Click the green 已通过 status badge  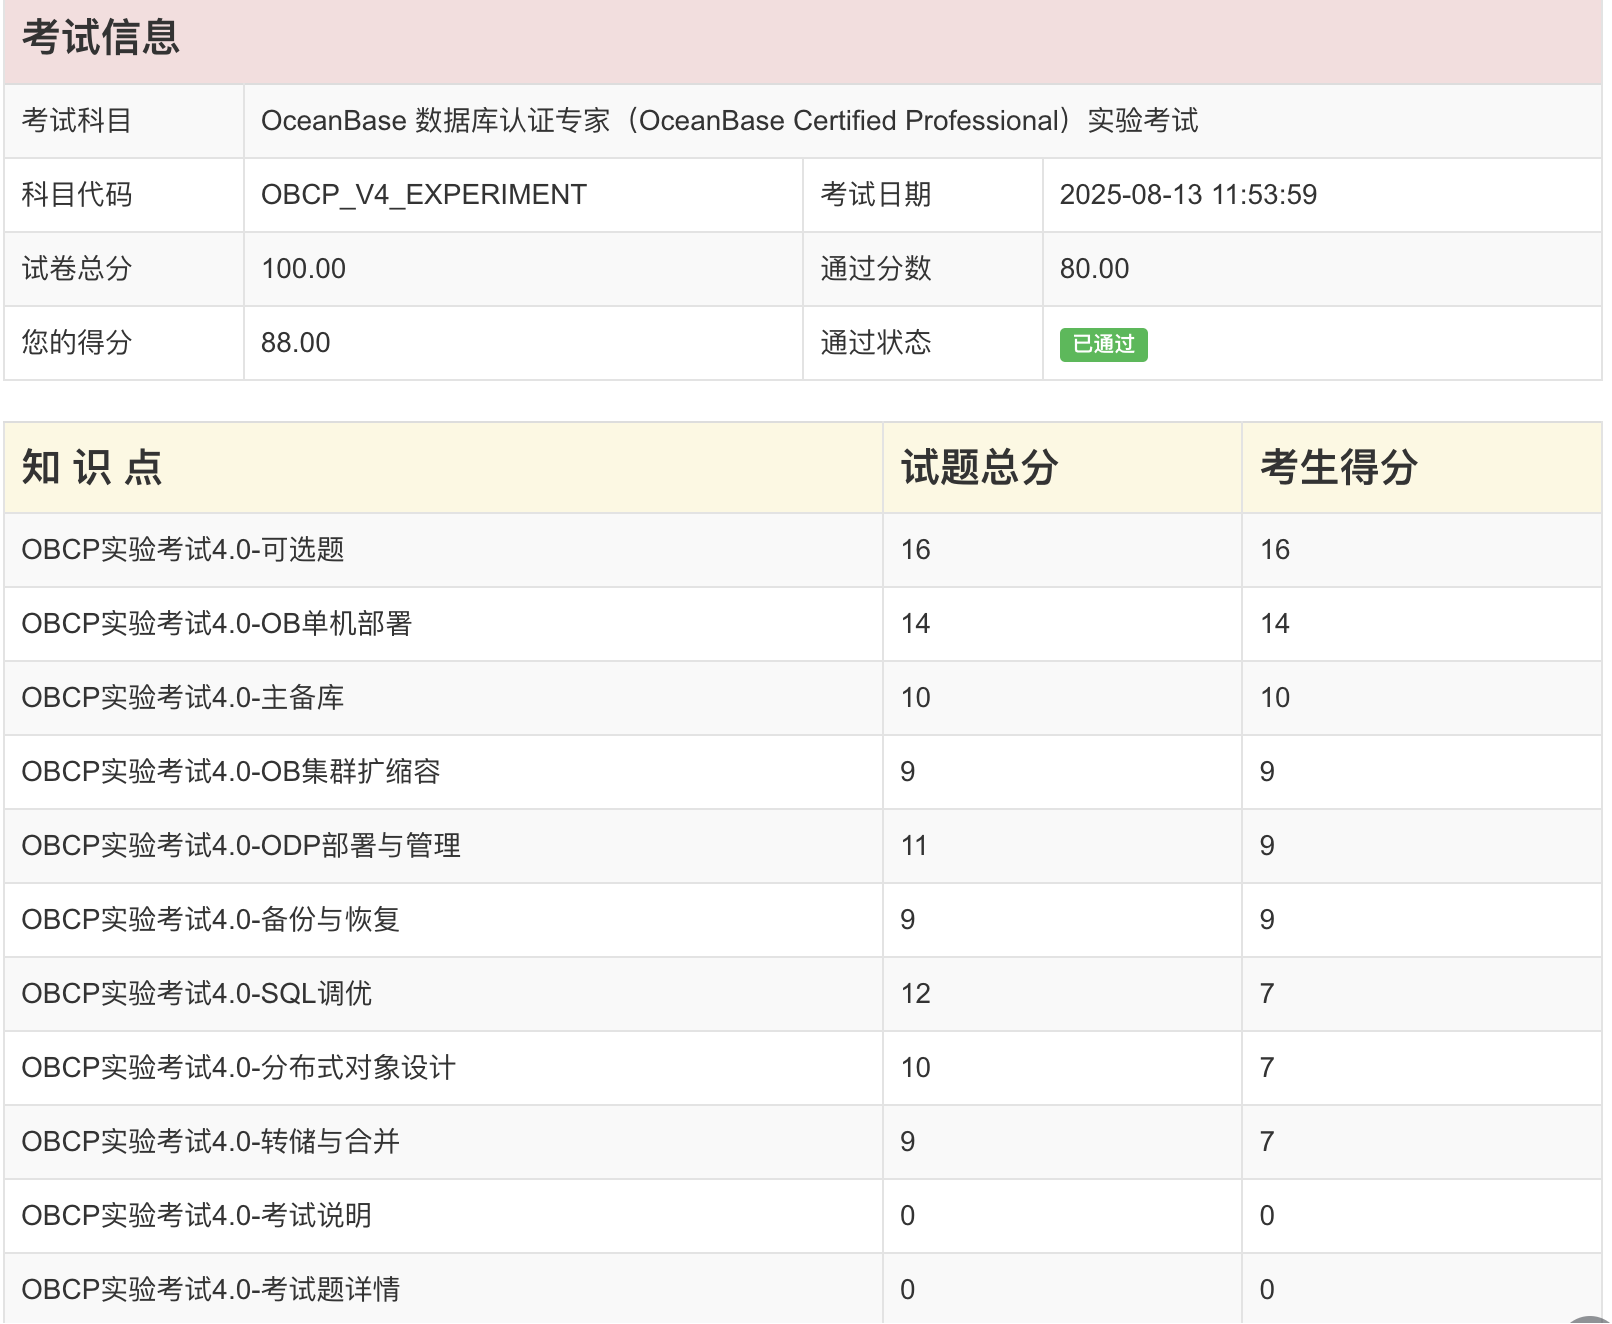(x=1103, y=345)
